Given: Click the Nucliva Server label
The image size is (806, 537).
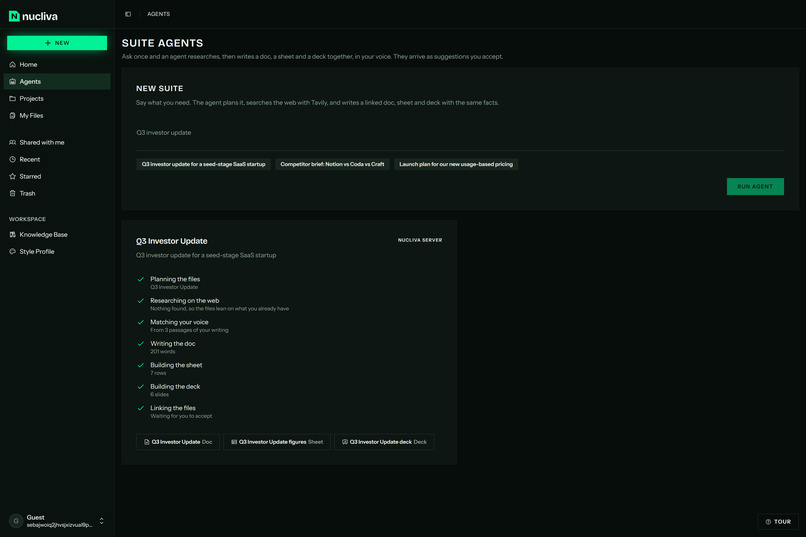Looking at the screenshot, I should point(419,240).
